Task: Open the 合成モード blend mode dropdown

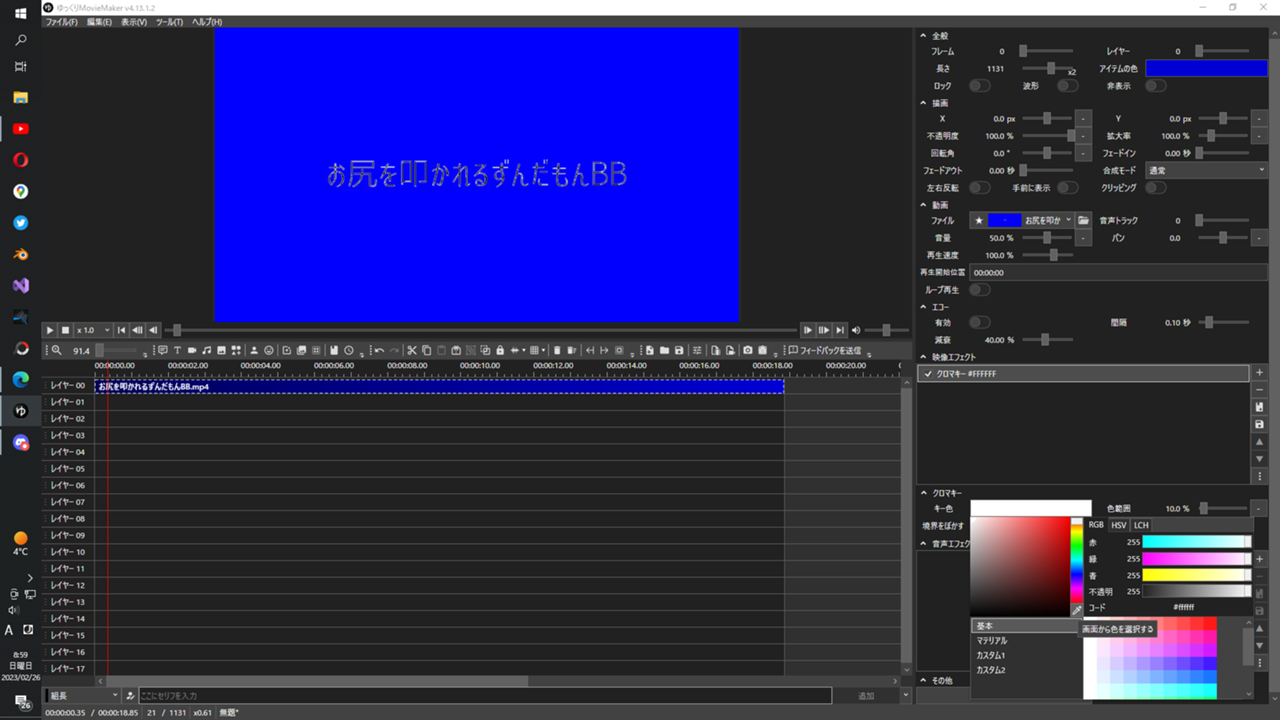Action: pyautogui.click(x=1205, y=170)
